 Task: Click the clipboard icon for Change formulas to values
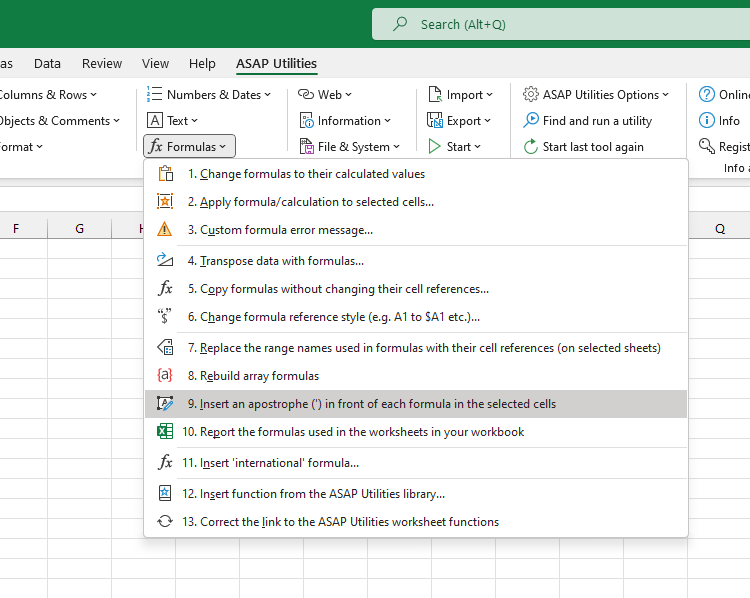[x=166, y=174]
